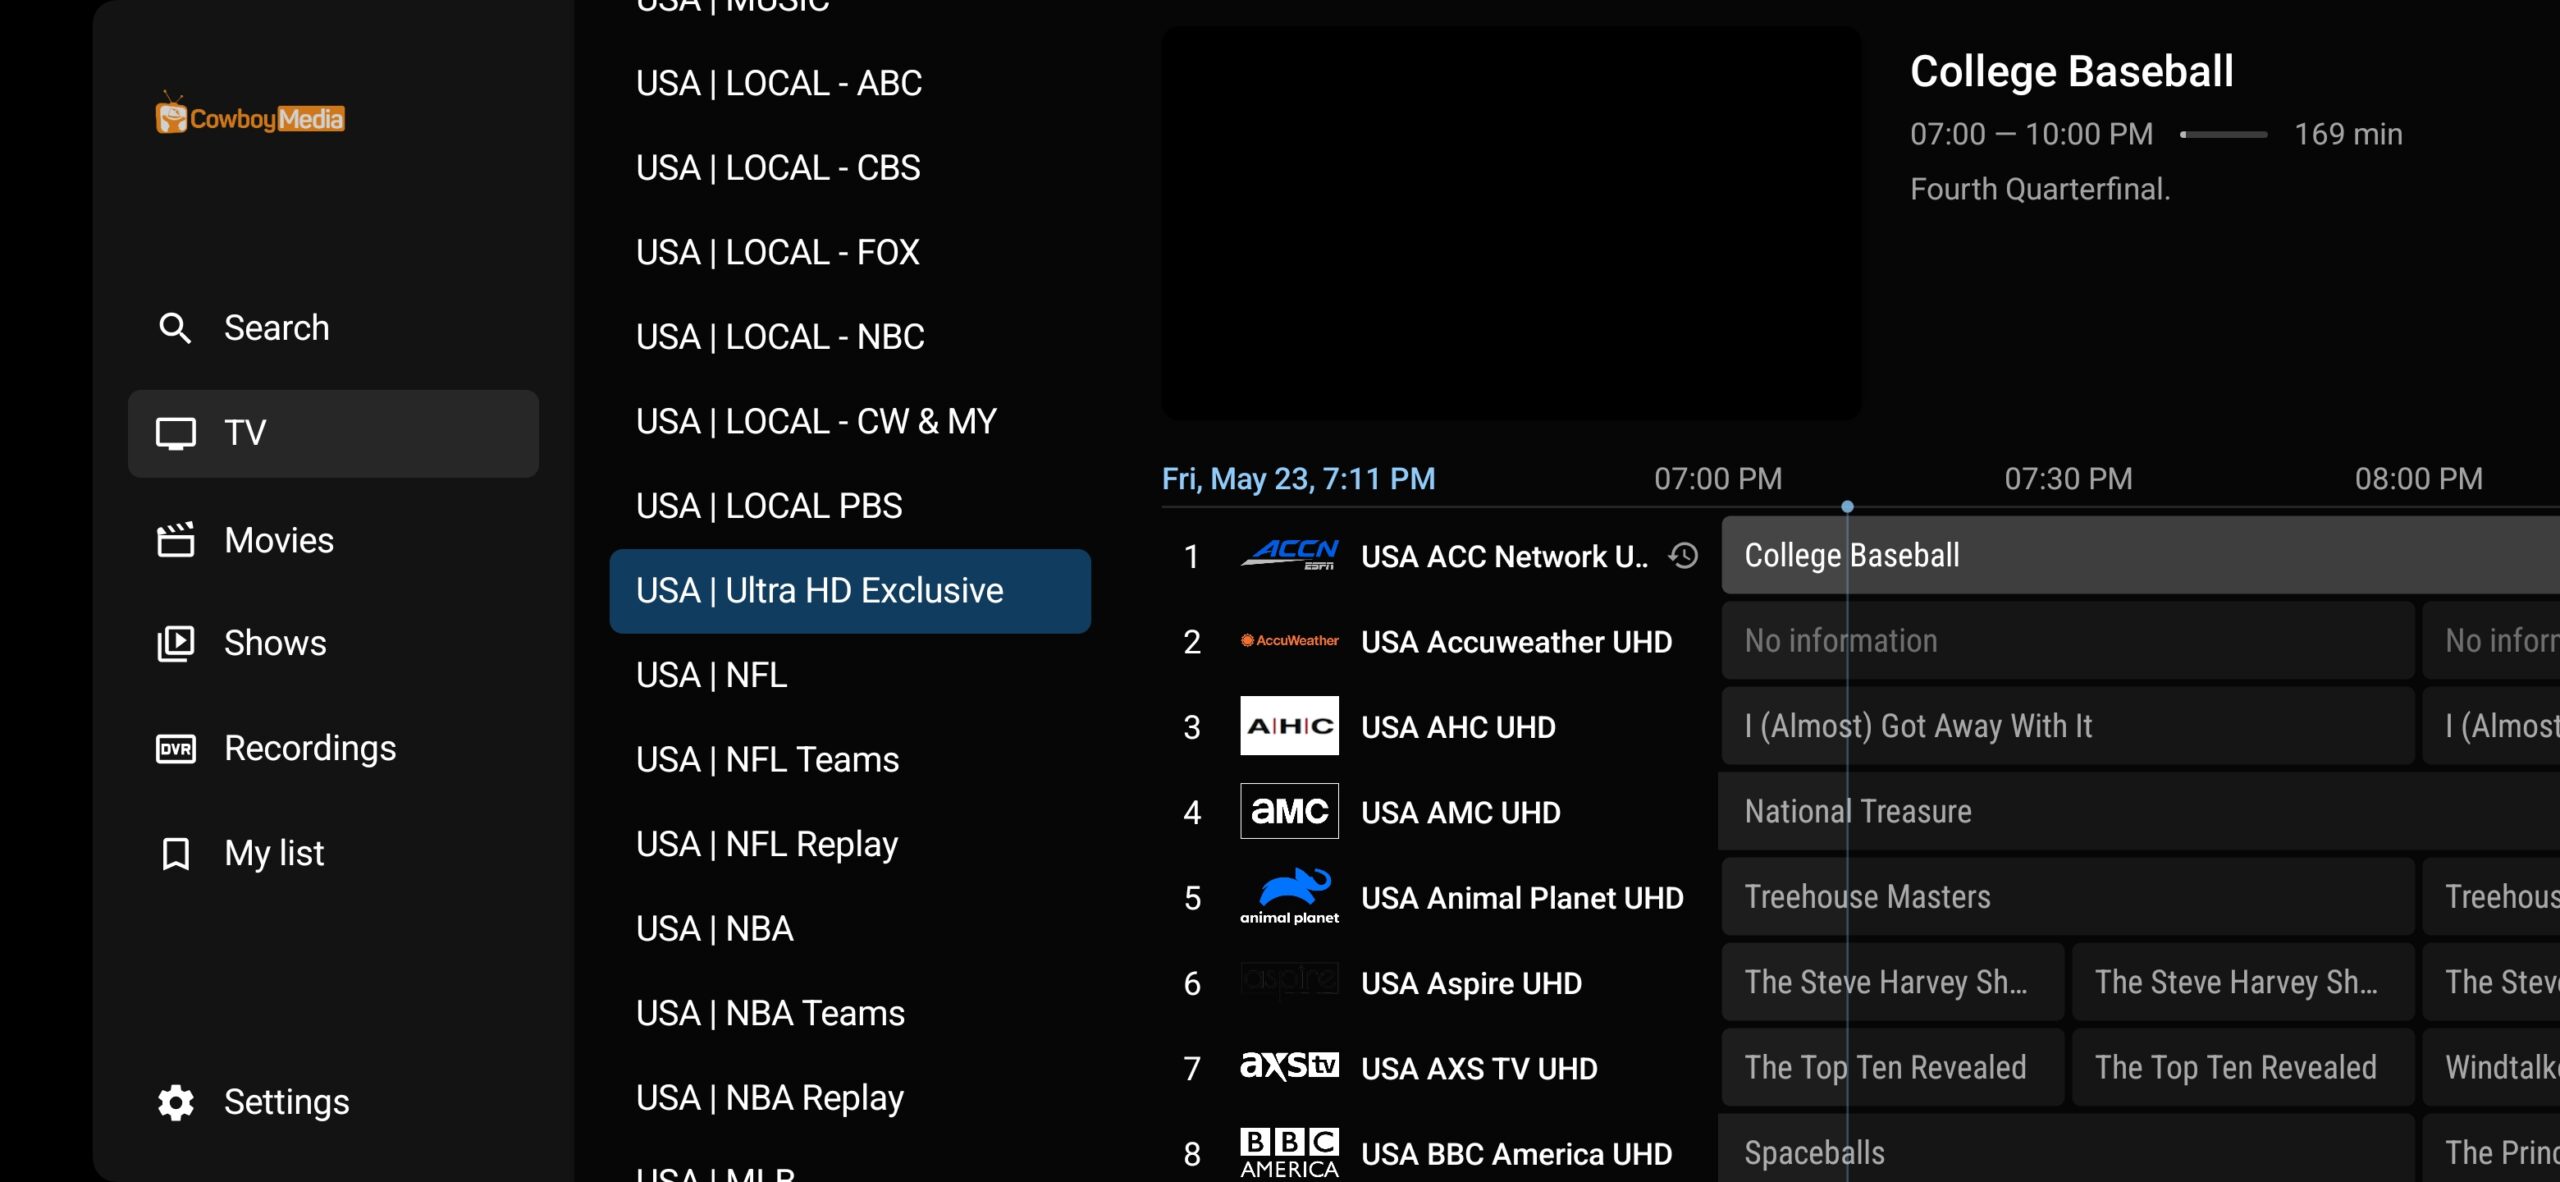This screenshot has width=2560, height=1182.
Task: Click the College Baseball progress bar
Action: 2223,134
